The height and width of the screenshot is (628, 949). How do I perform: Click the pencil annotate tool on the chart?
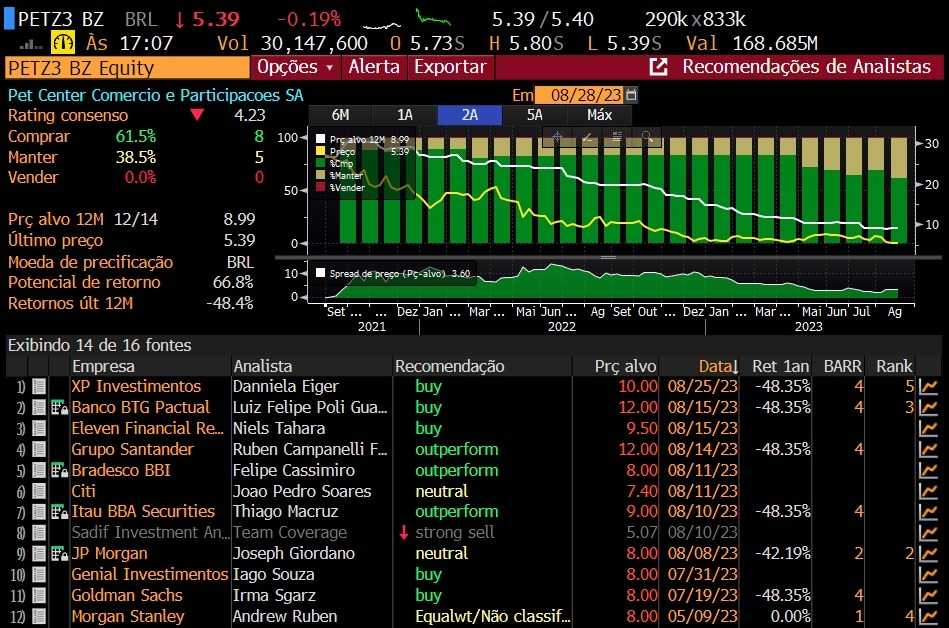coord(587,138)
